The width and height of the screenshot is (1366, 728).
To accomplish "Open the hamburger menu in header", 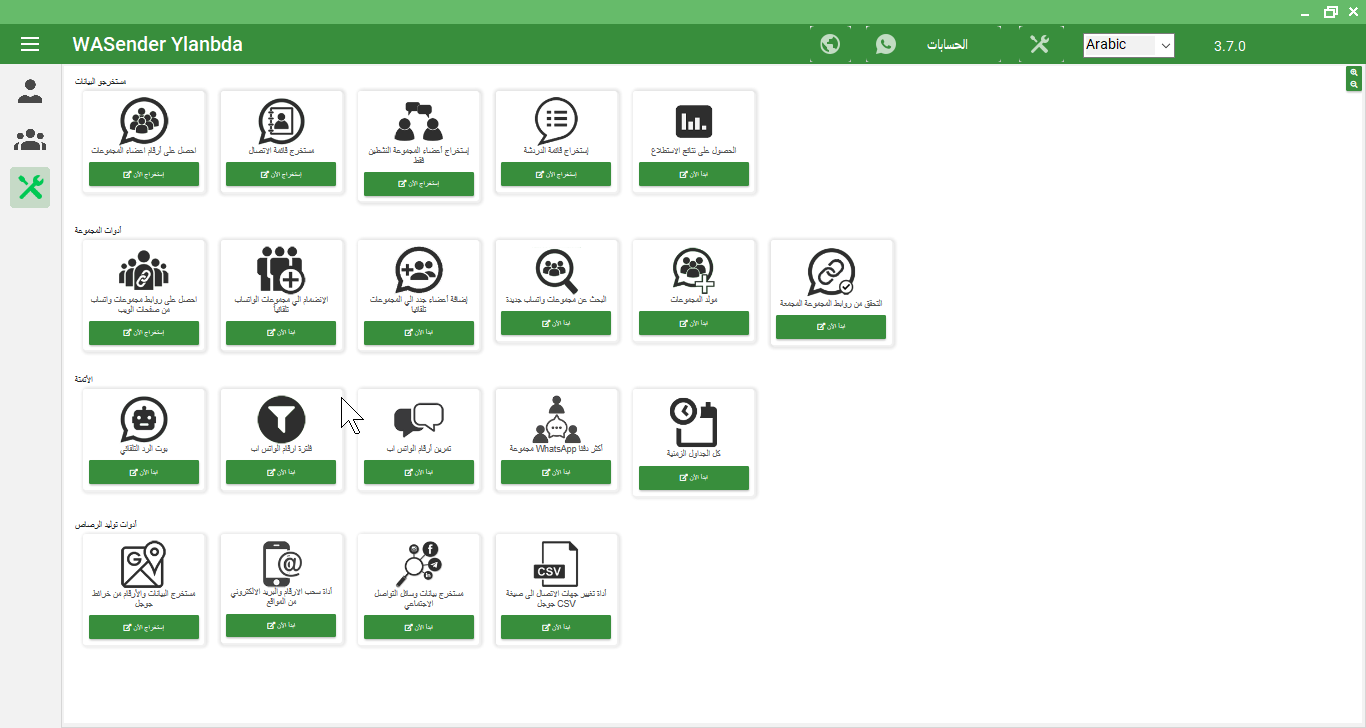I will pos(30,44).
